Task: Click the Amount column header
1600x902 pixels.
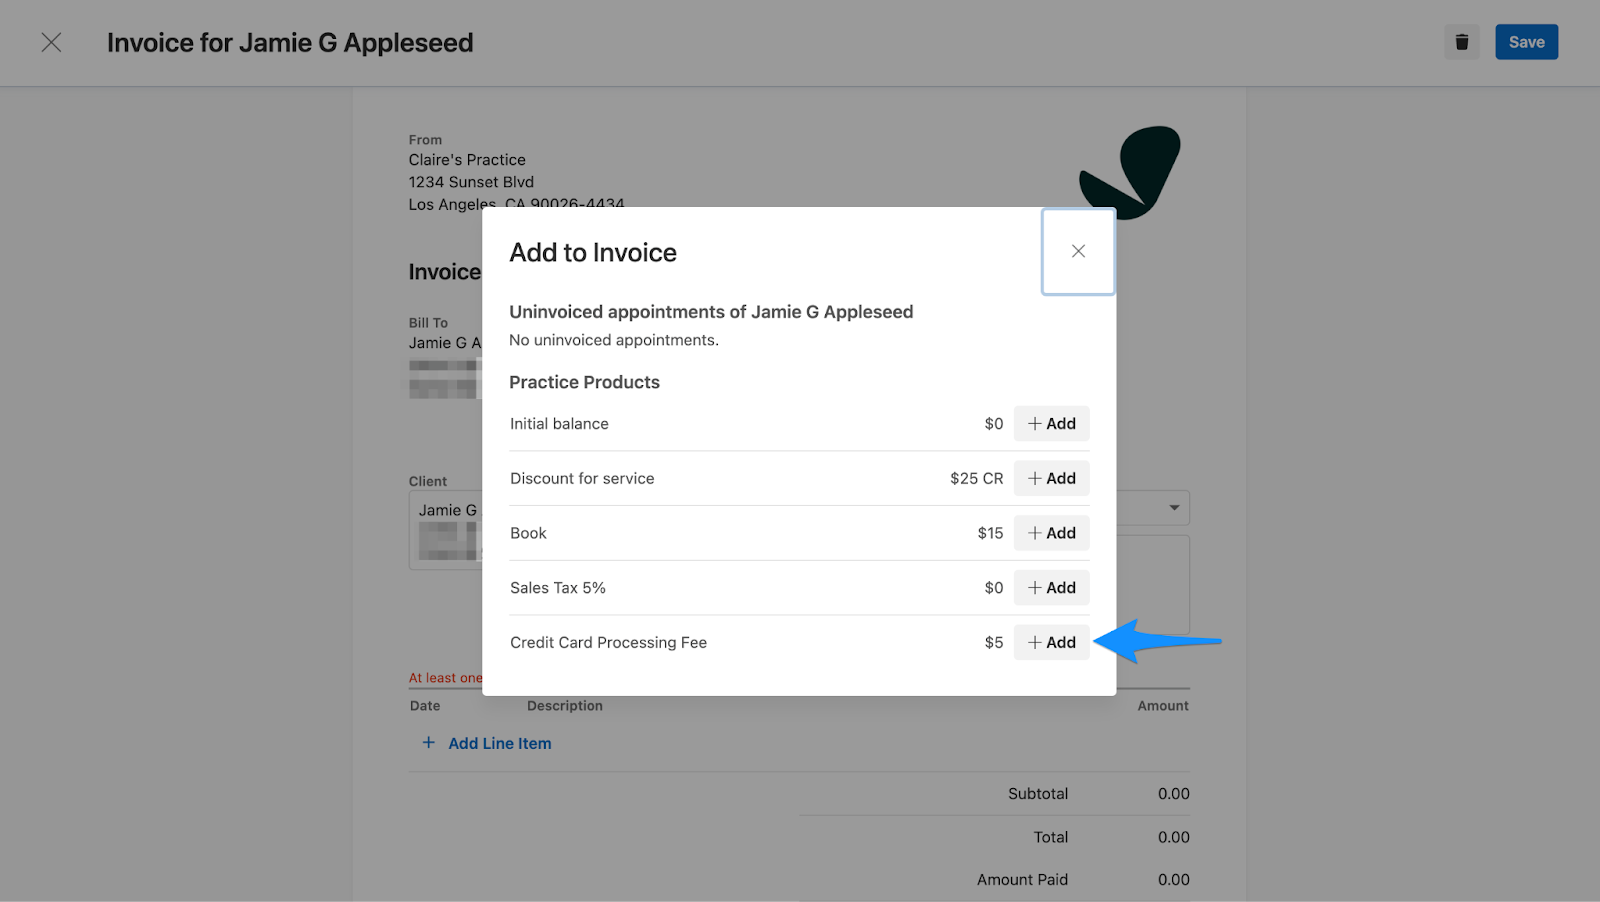Action: click(1163, 706)
